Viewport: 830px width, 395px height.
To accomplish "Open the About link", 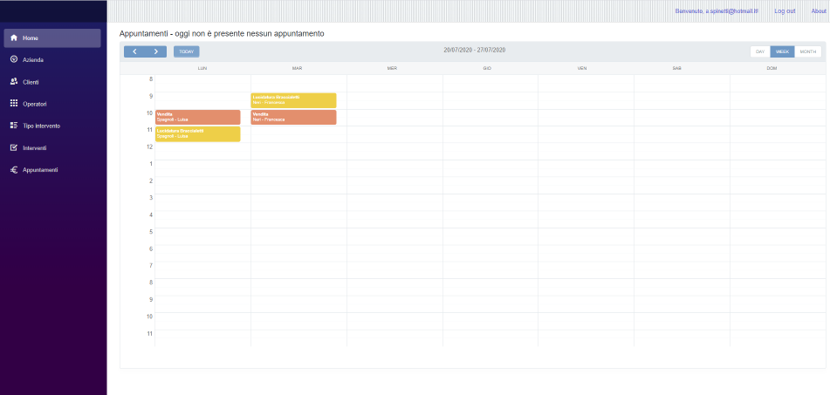I will [818, 11].
